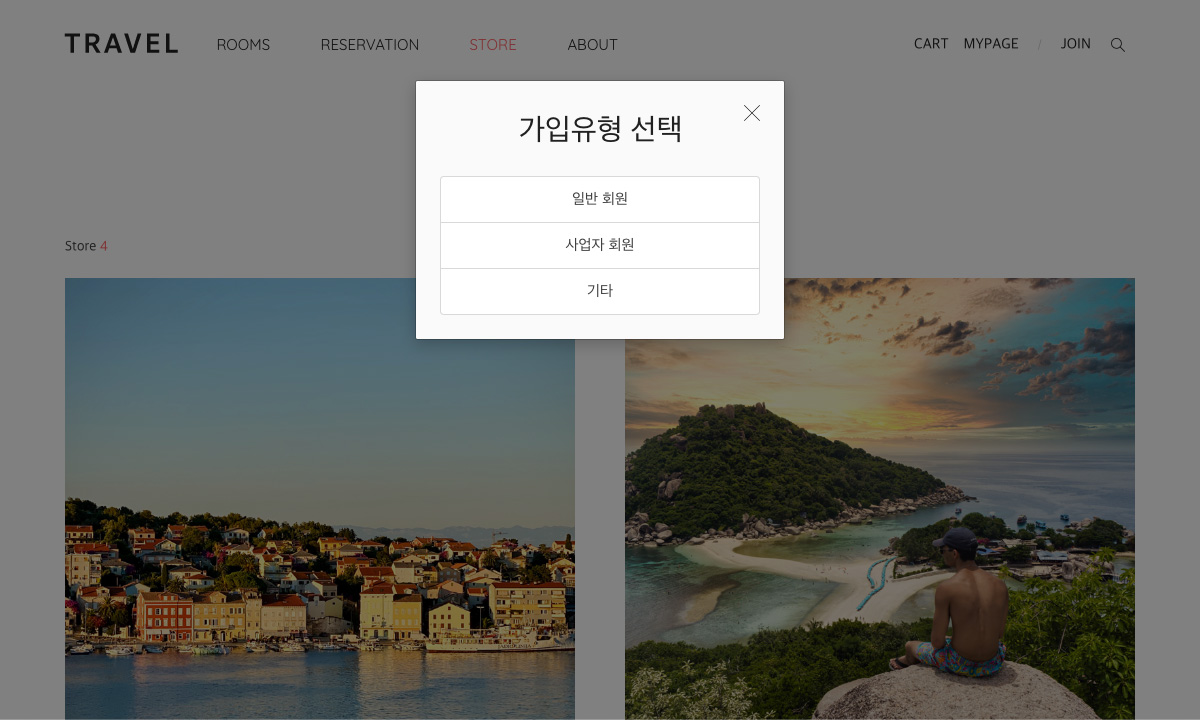Screen dimensions: 1200x720
Task: Open the CART link
Action: pyautogui.click(x=931, y=44)
